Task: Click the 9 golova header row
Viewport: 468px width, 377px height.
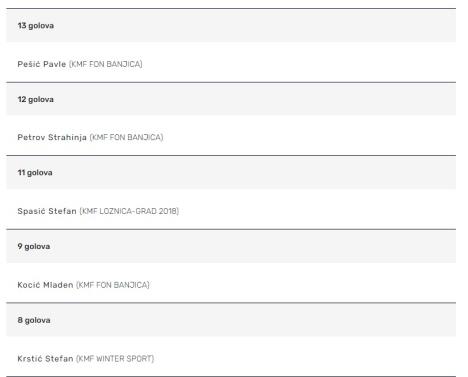Action: coord(231,246)
